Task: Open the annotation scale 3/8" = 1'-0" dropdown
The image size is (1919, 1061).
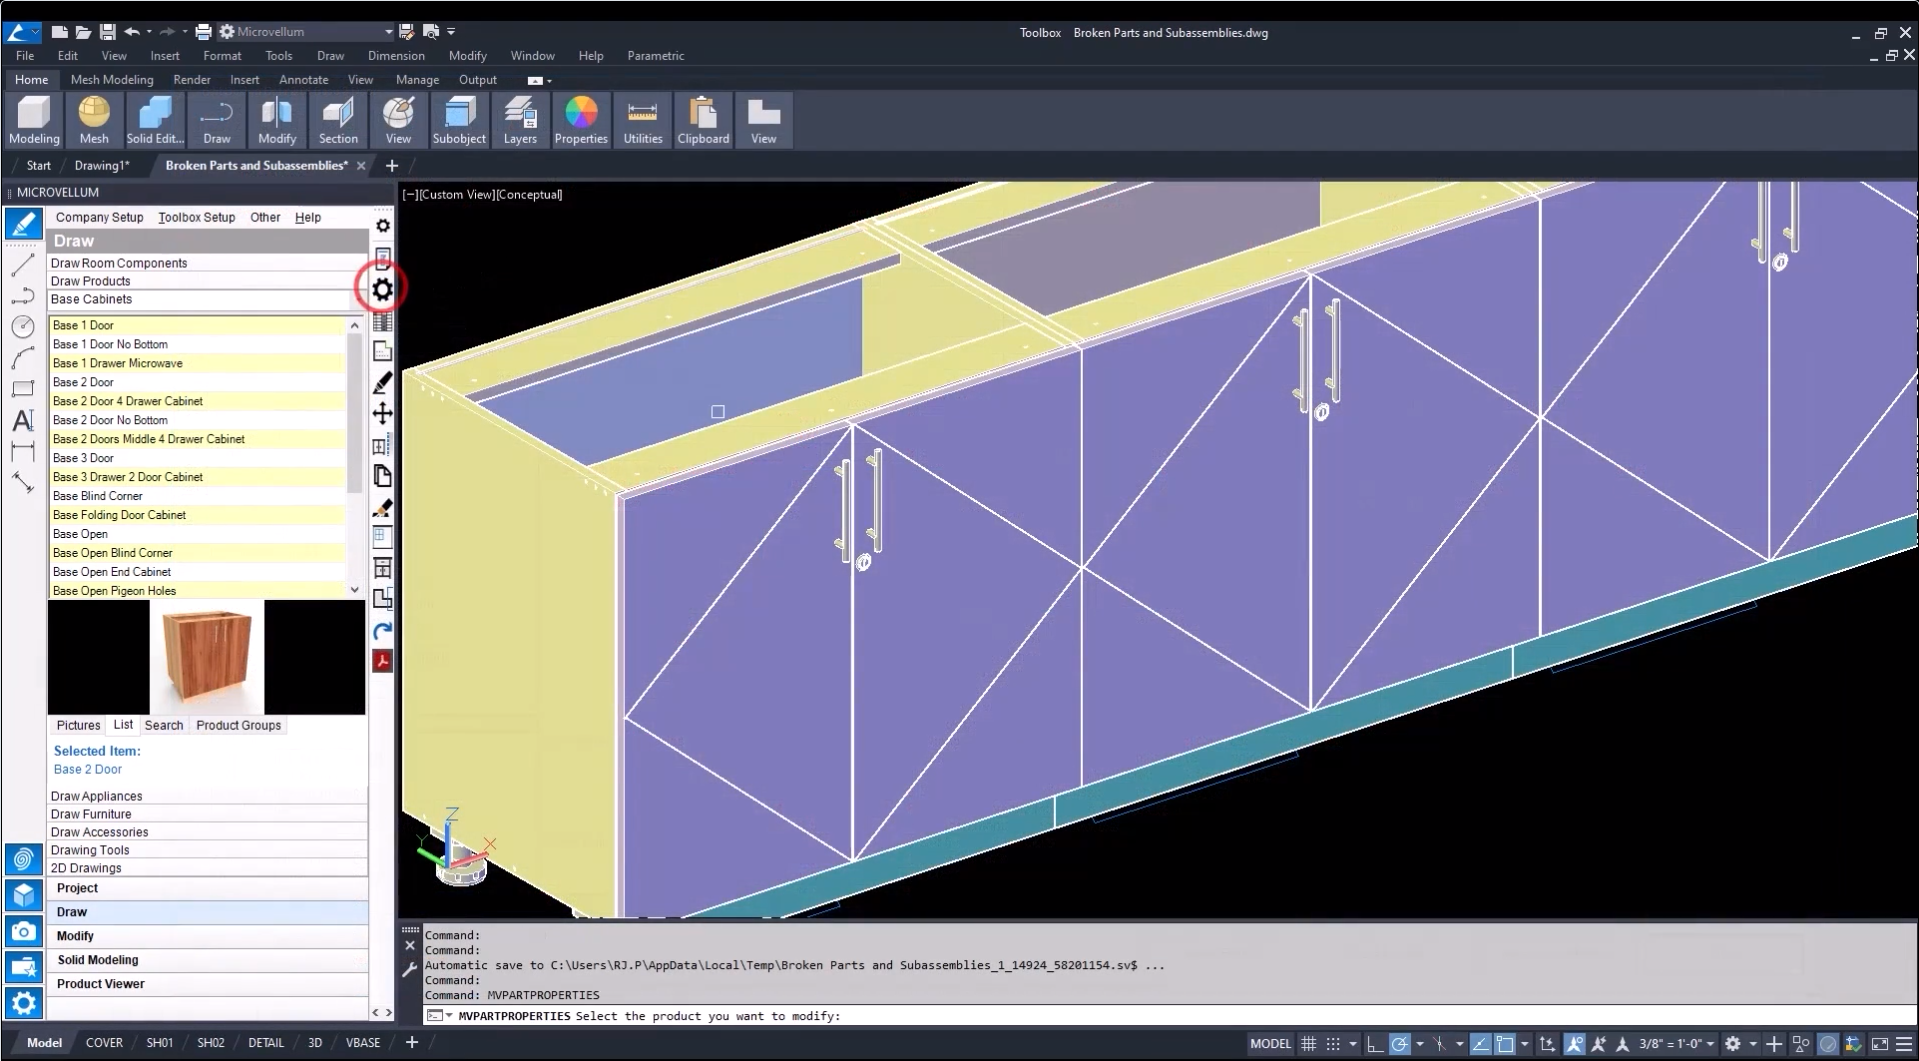Action: (x=1676, y=1043)
